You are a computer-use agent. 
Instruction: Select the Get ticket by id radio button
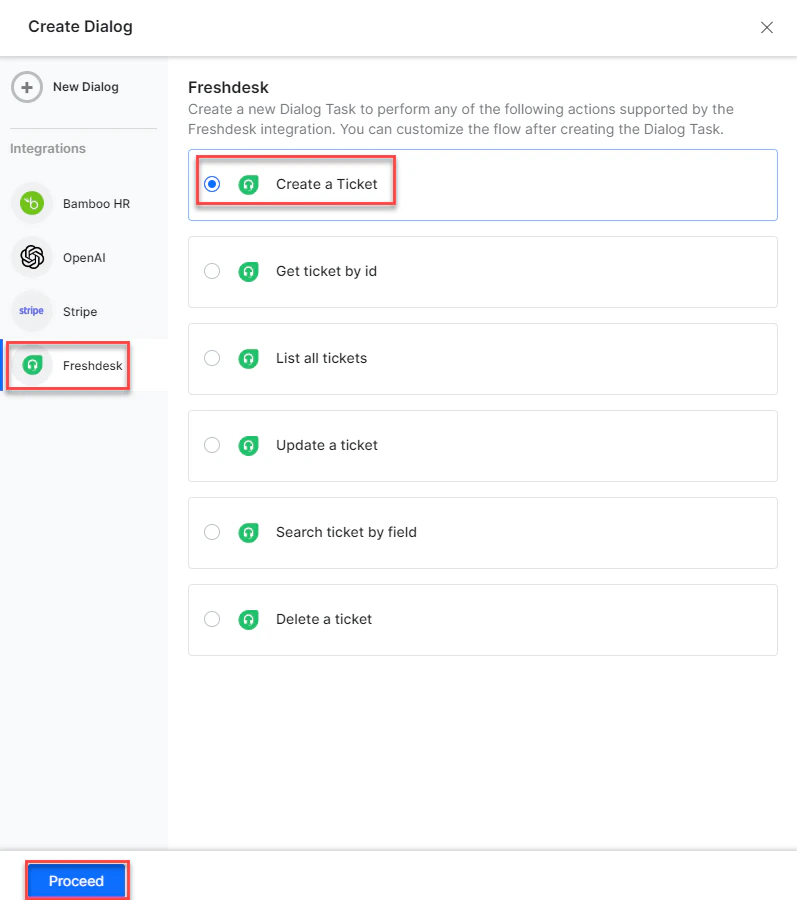pyautogui.click(x=212, y=271)
